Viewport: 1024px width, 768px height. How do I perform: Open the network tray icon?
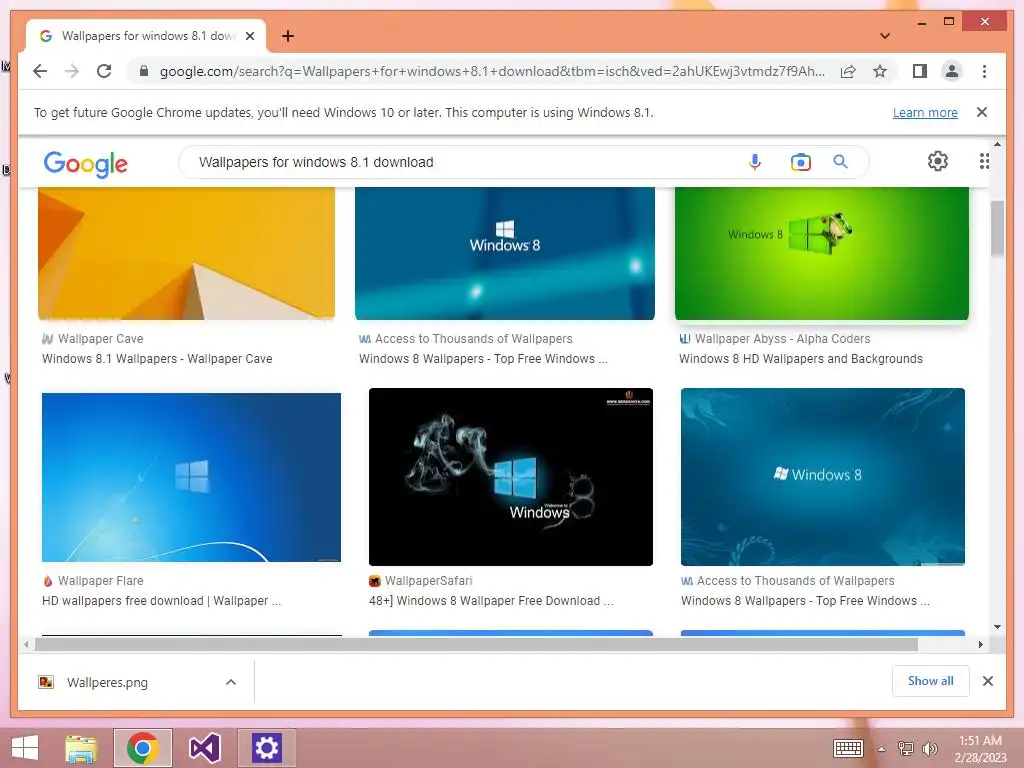[906, 748]
